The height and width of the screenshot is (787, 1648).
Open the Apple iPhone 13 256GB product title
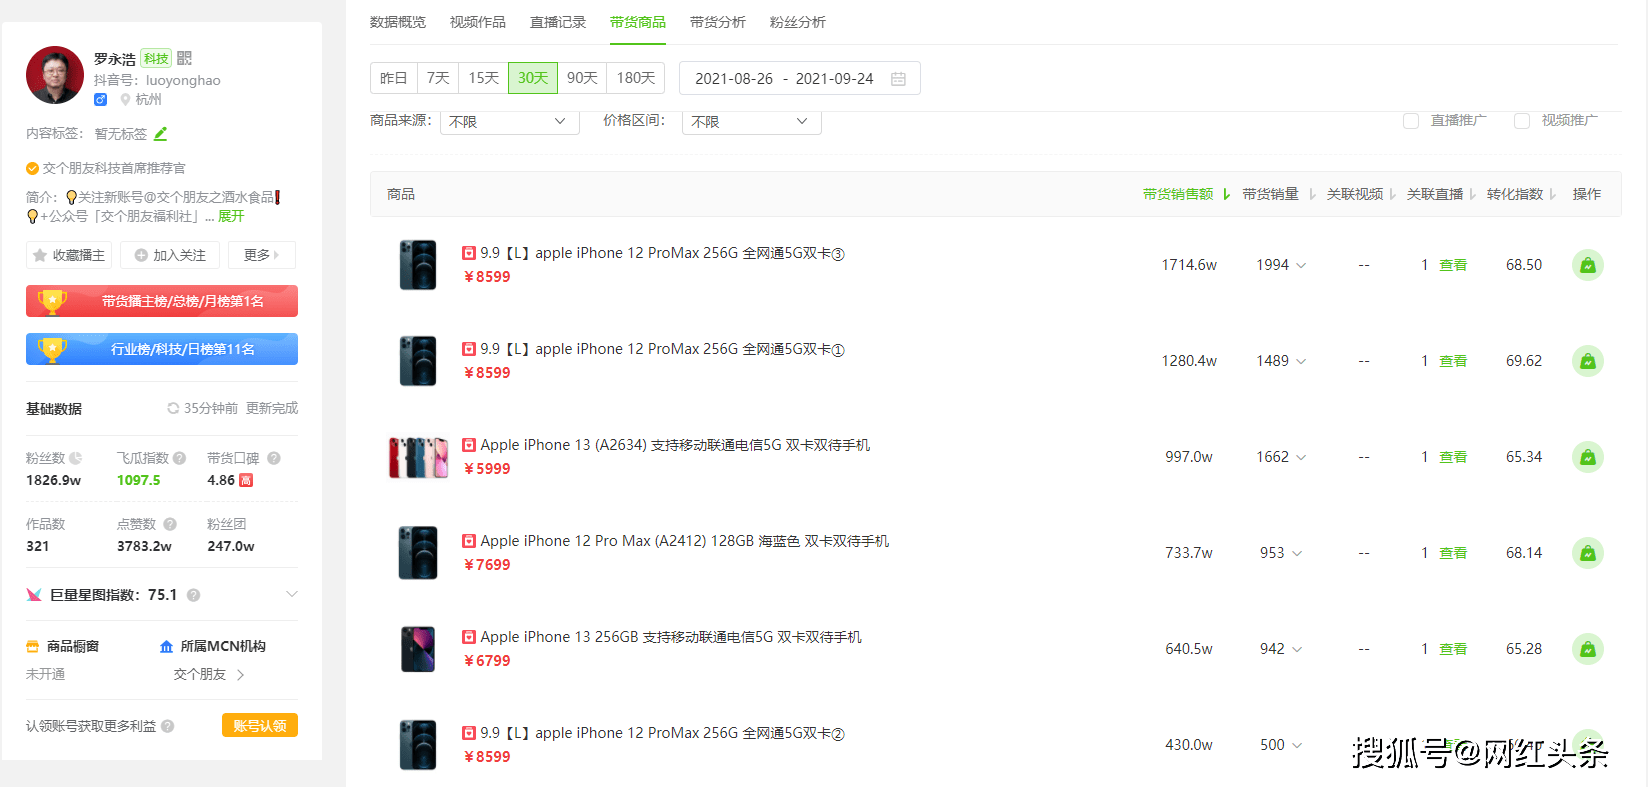tap(671, 637)
